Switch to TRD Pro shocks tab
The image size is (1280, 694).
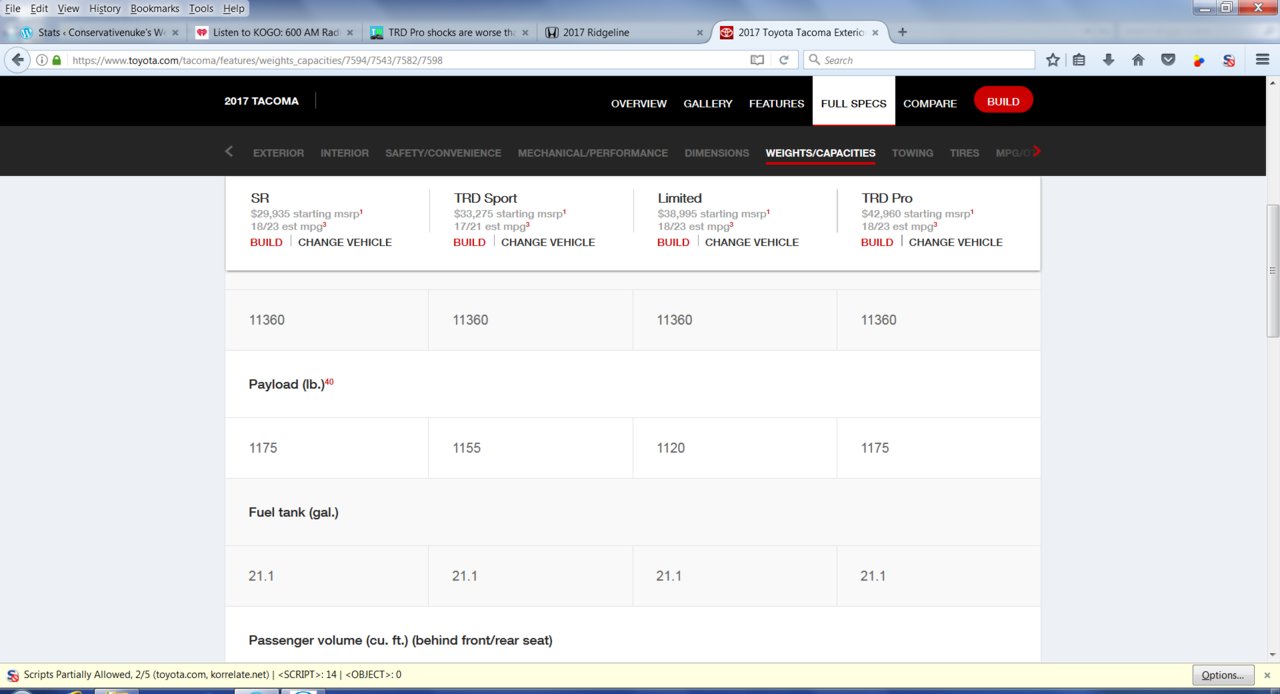tap(448, 32)
